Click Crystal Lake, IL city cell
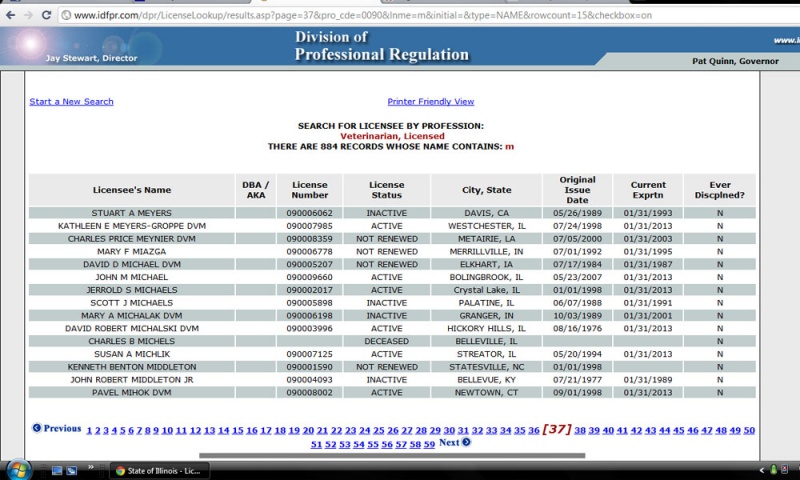Screen dimensions: 800x480 click(486, 290)
